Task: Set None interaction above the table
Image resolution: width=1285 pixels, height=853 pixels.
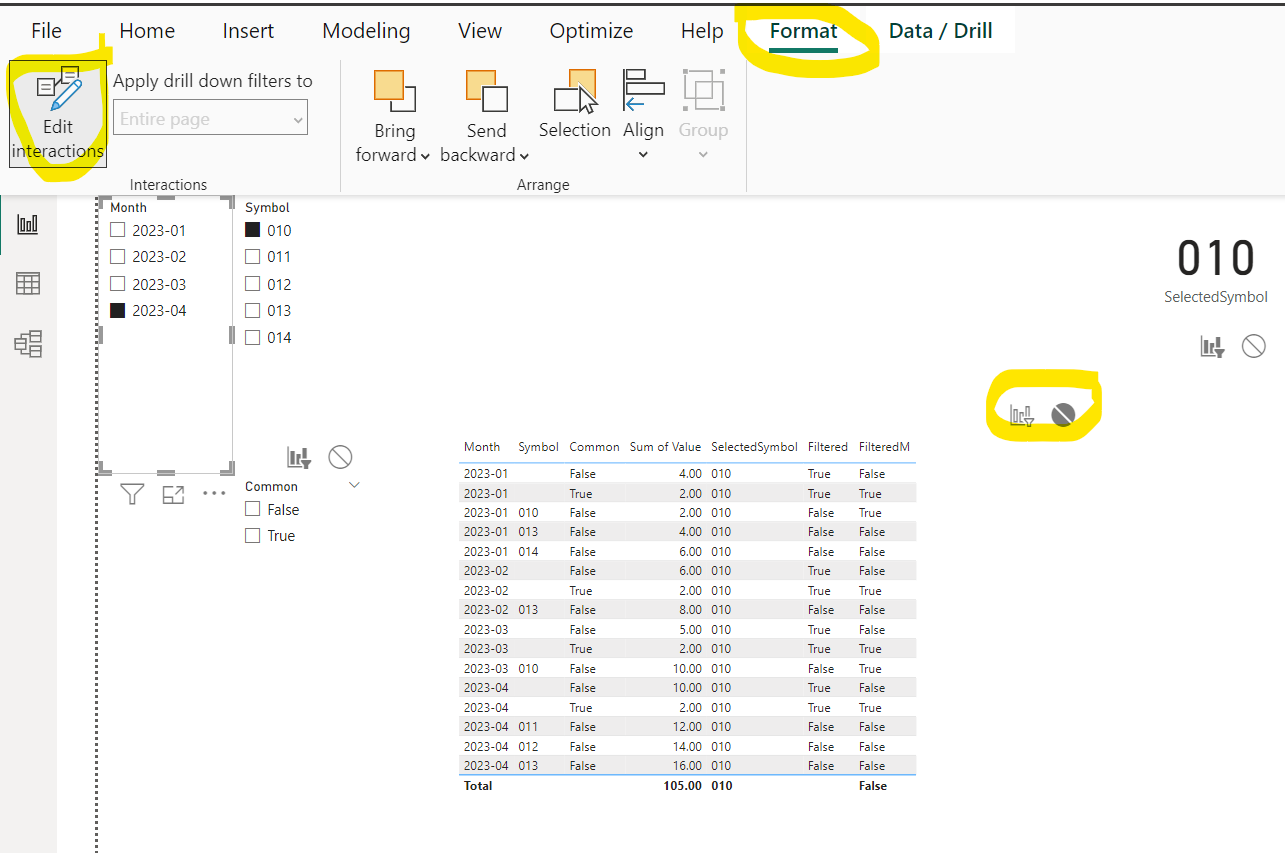Action: click(x=1063, y=415)
